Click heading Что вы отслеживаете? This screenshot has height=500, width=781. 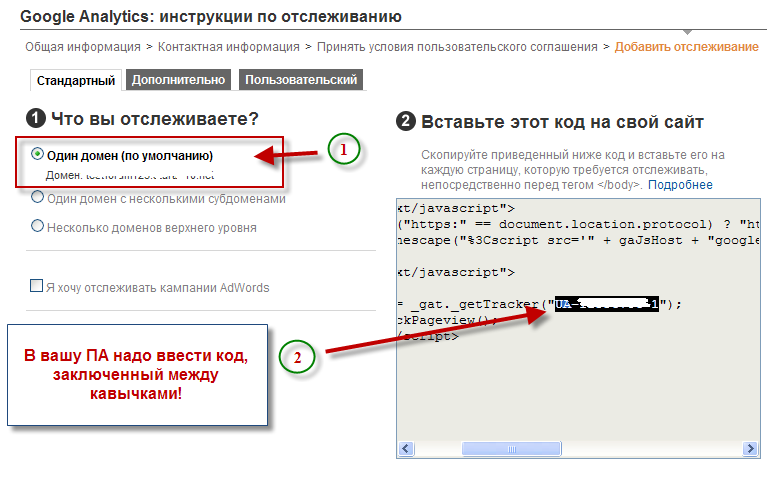click(x=154, y=119)
